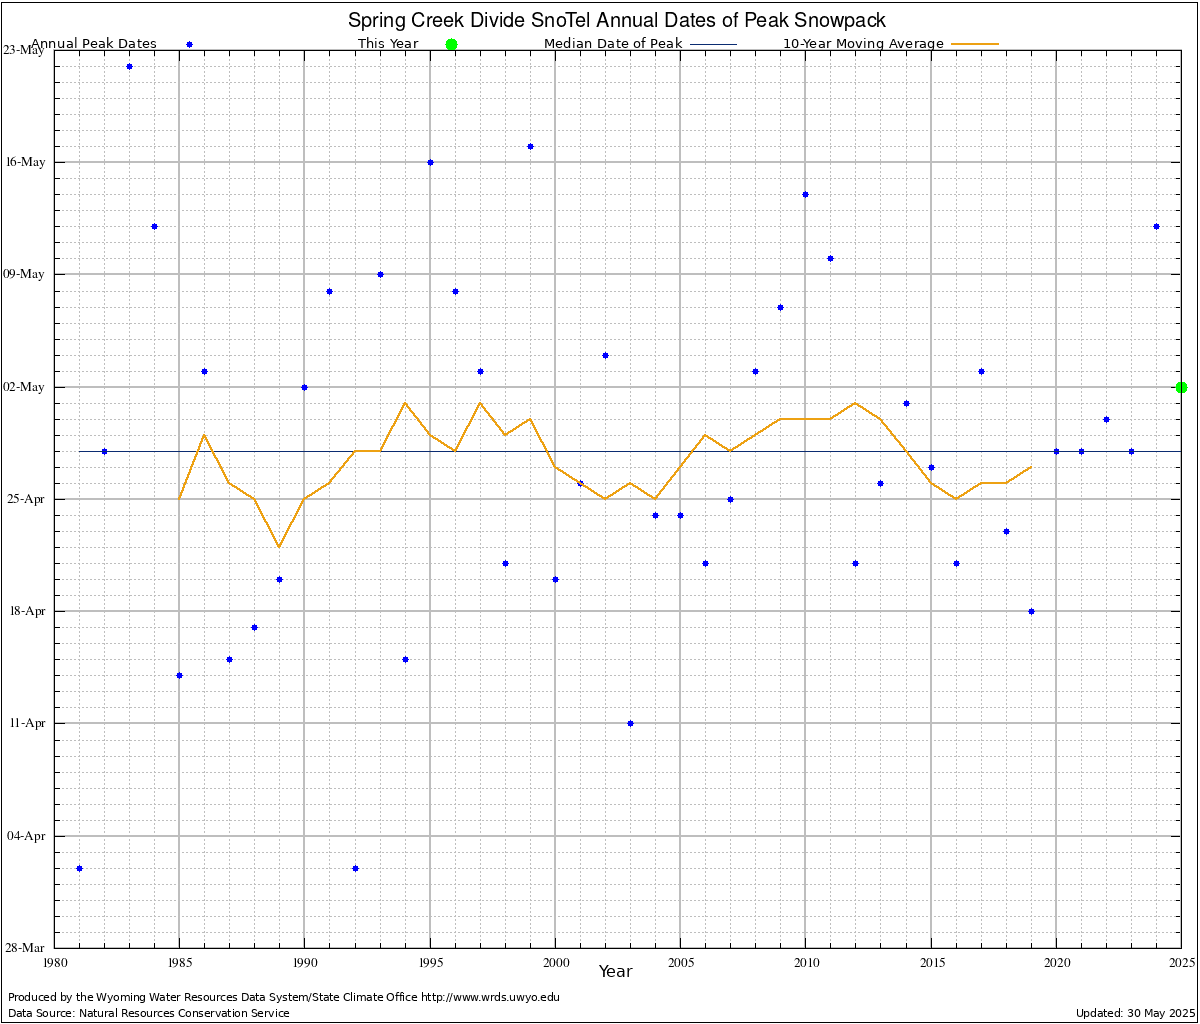Click the 28-Mar y-axis label
Screen dimensions: 1200x1024
tap(24, 948)
